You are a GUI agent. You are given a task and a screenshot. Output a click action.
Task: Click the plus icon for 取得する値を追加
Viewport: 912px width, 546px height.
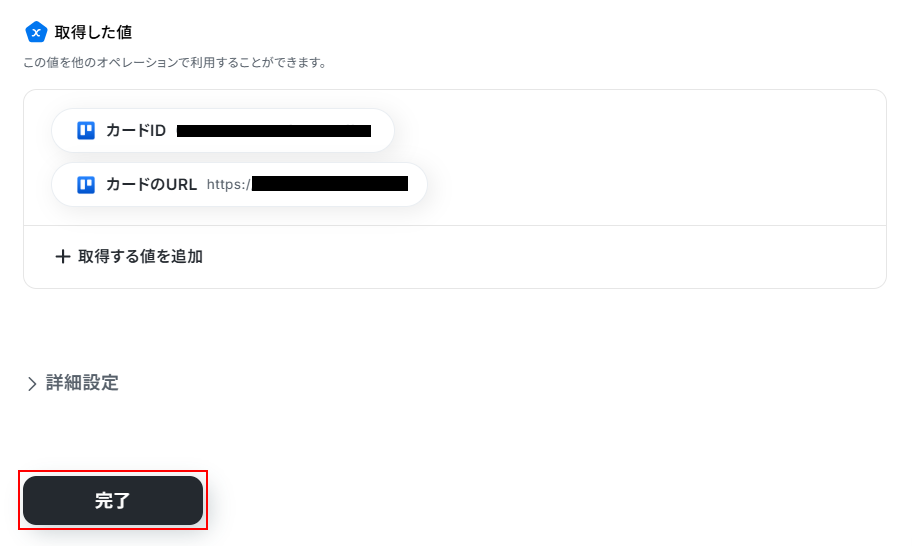pyautogui.click(x=63, y=256)
